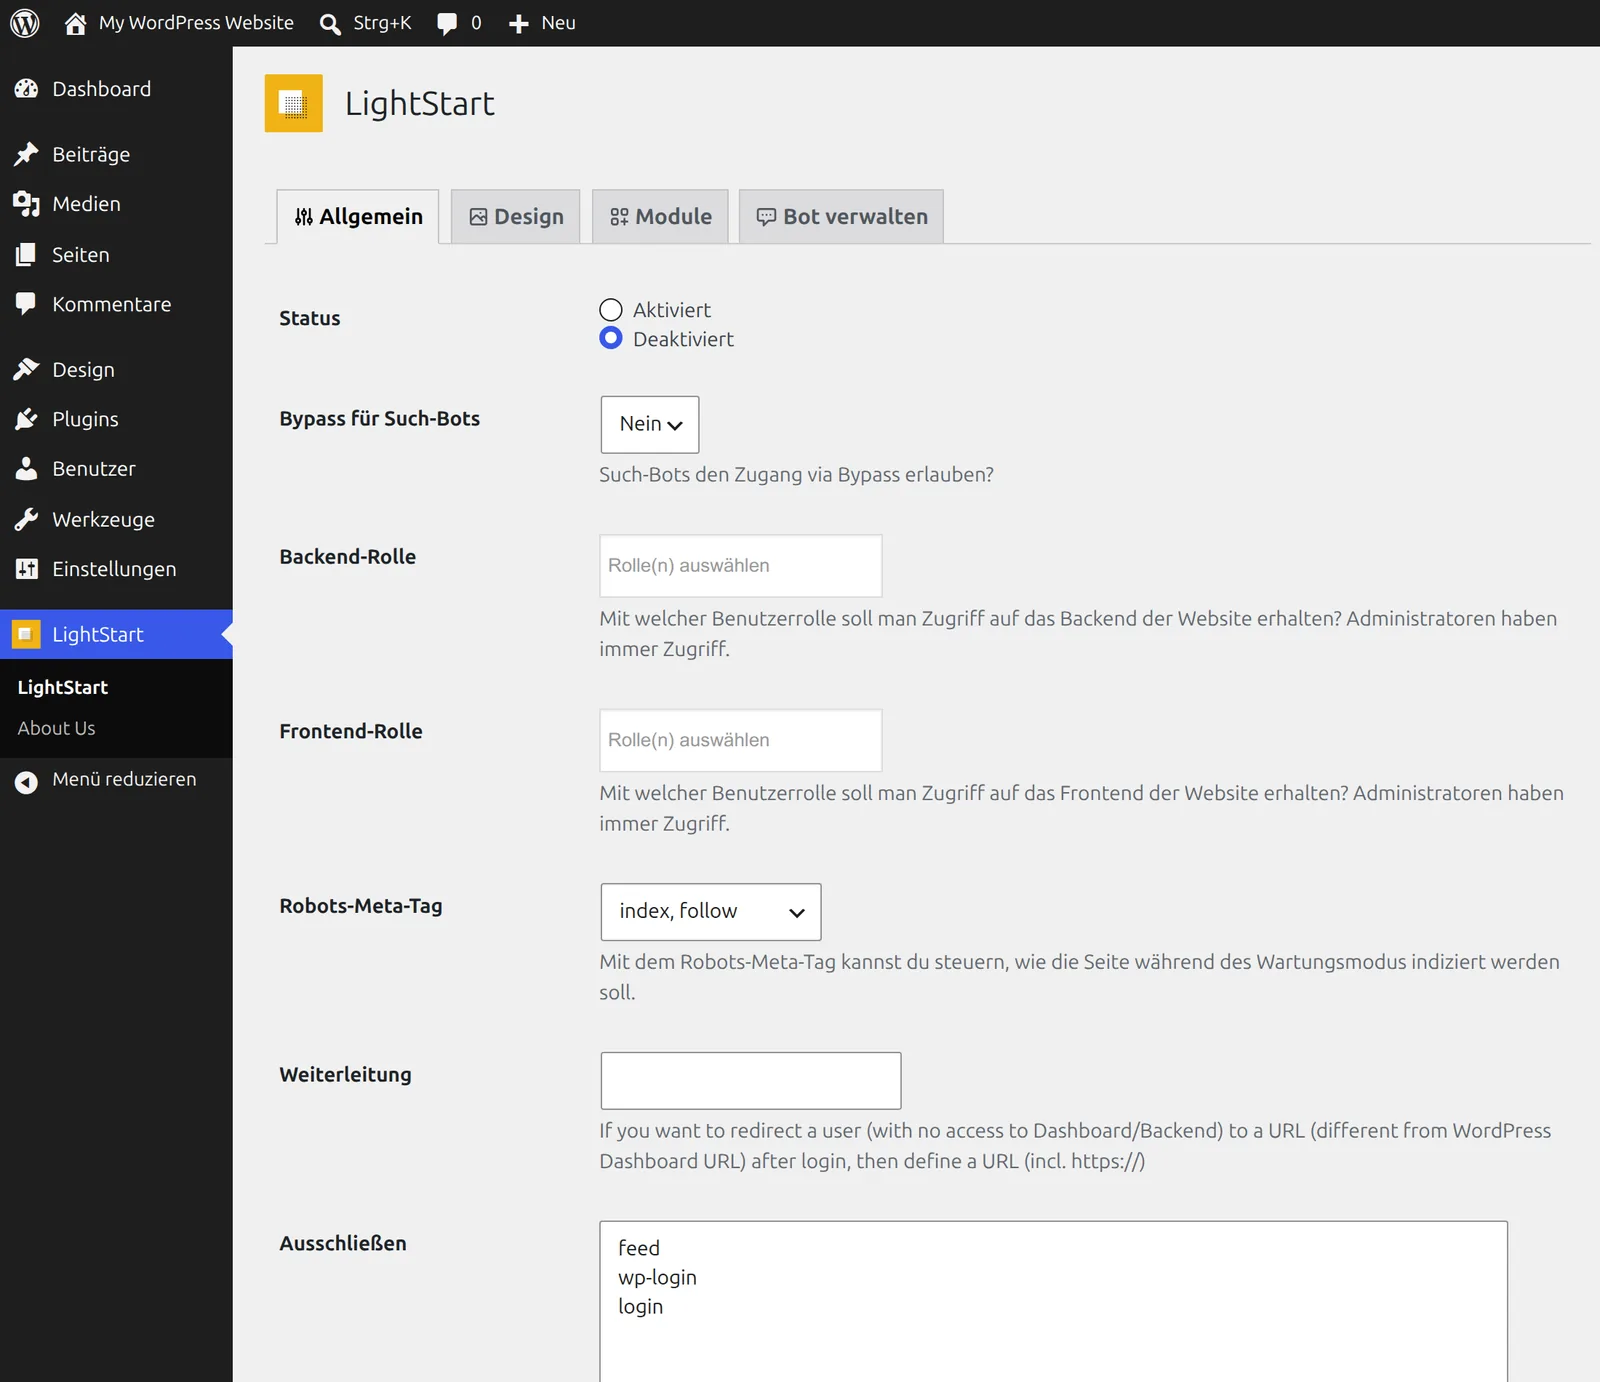The width and height of the screenshot is (1600, 1382).
Task: Click the My WordPress Website link
Action: 196,23
